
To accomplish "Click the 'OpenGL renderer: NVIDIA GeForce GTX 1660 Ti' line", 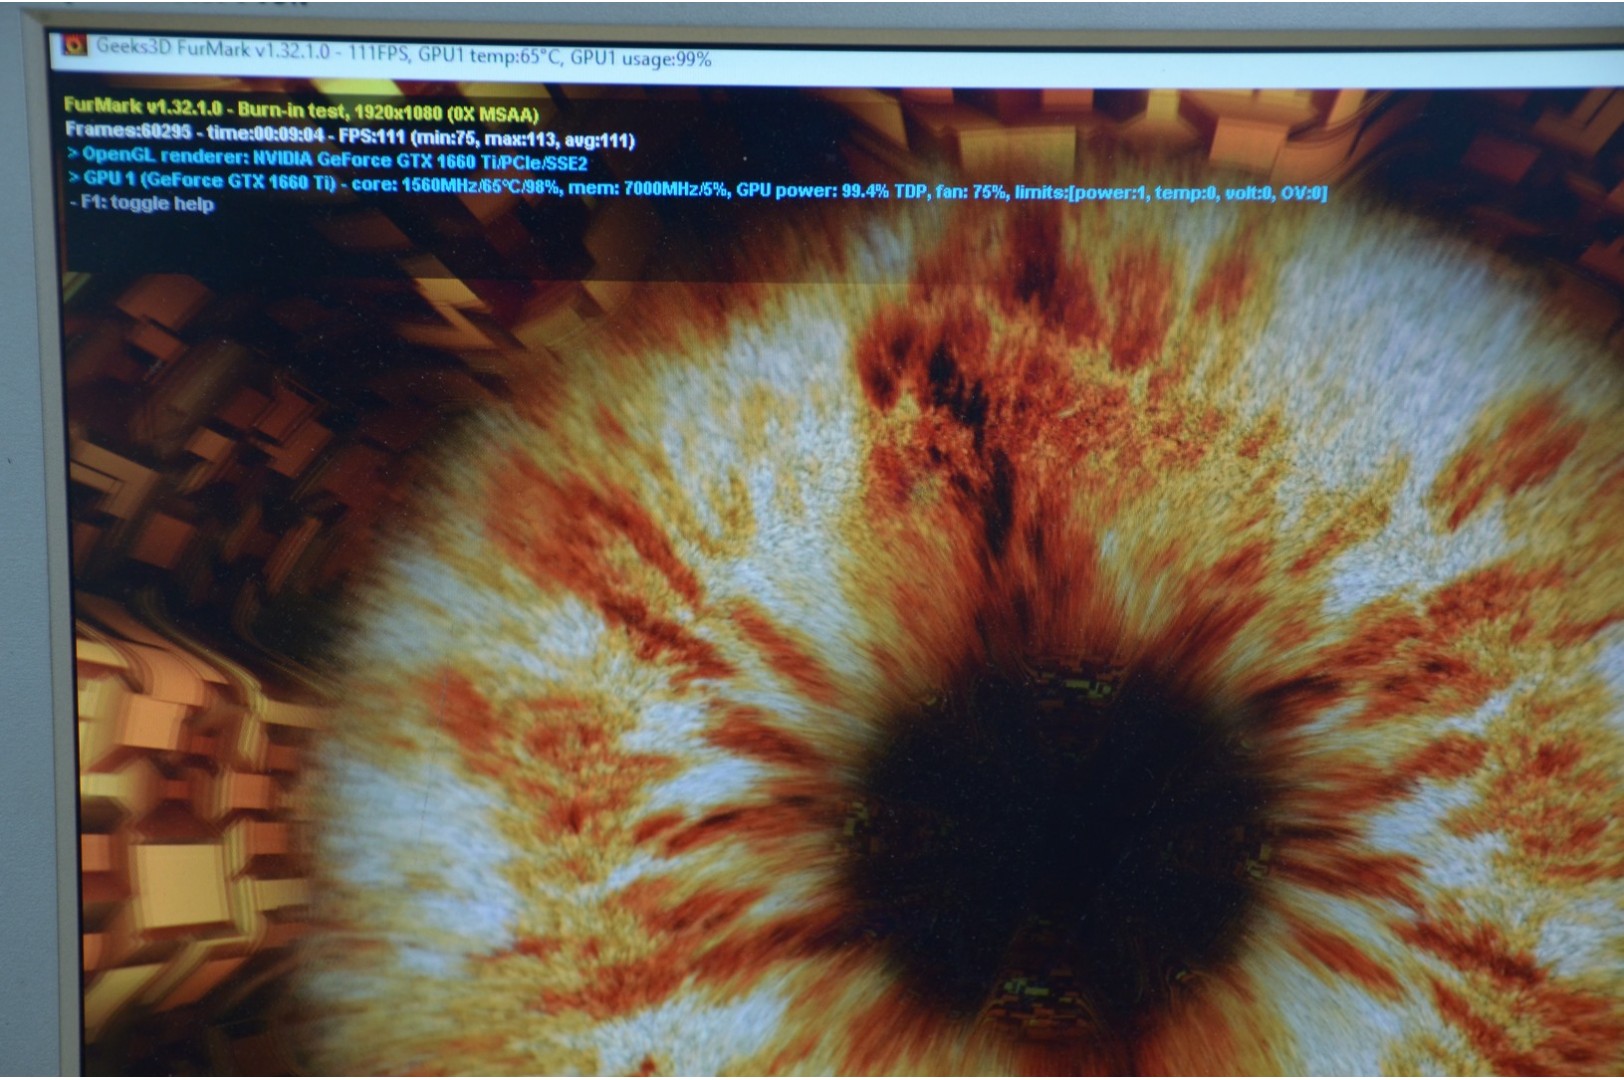I will (327, 159).
